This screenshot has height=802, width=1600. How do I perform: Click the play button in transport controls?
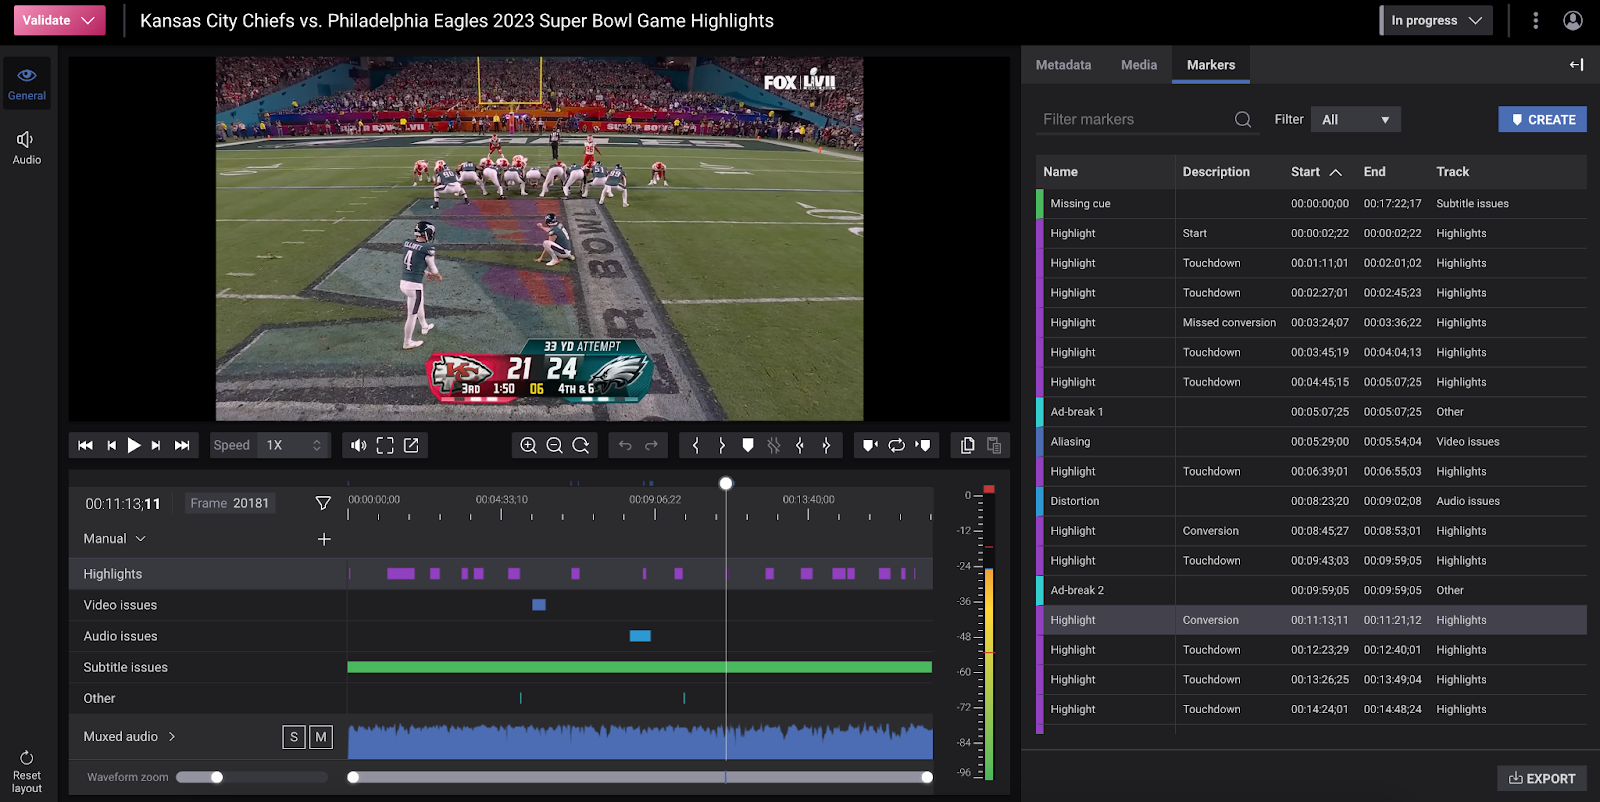click(133, 445)
